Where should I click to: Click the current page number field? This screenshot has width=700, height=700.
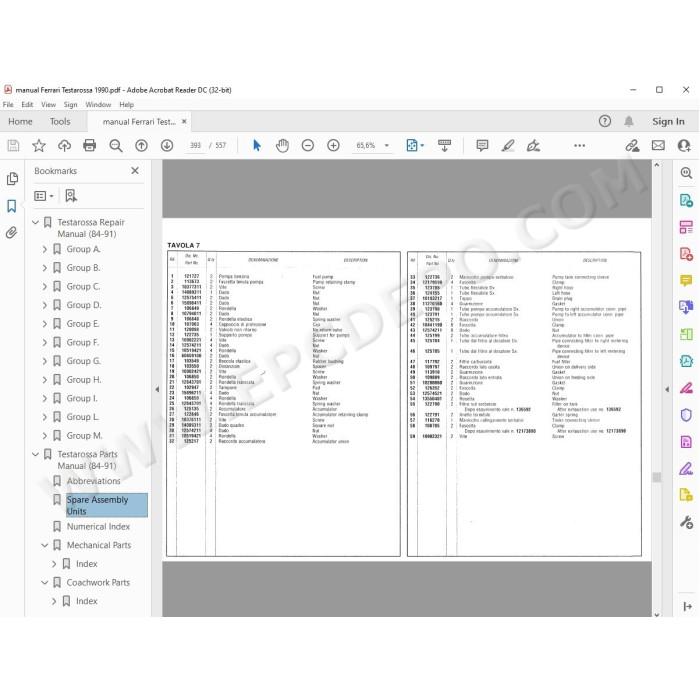[196, 146]
